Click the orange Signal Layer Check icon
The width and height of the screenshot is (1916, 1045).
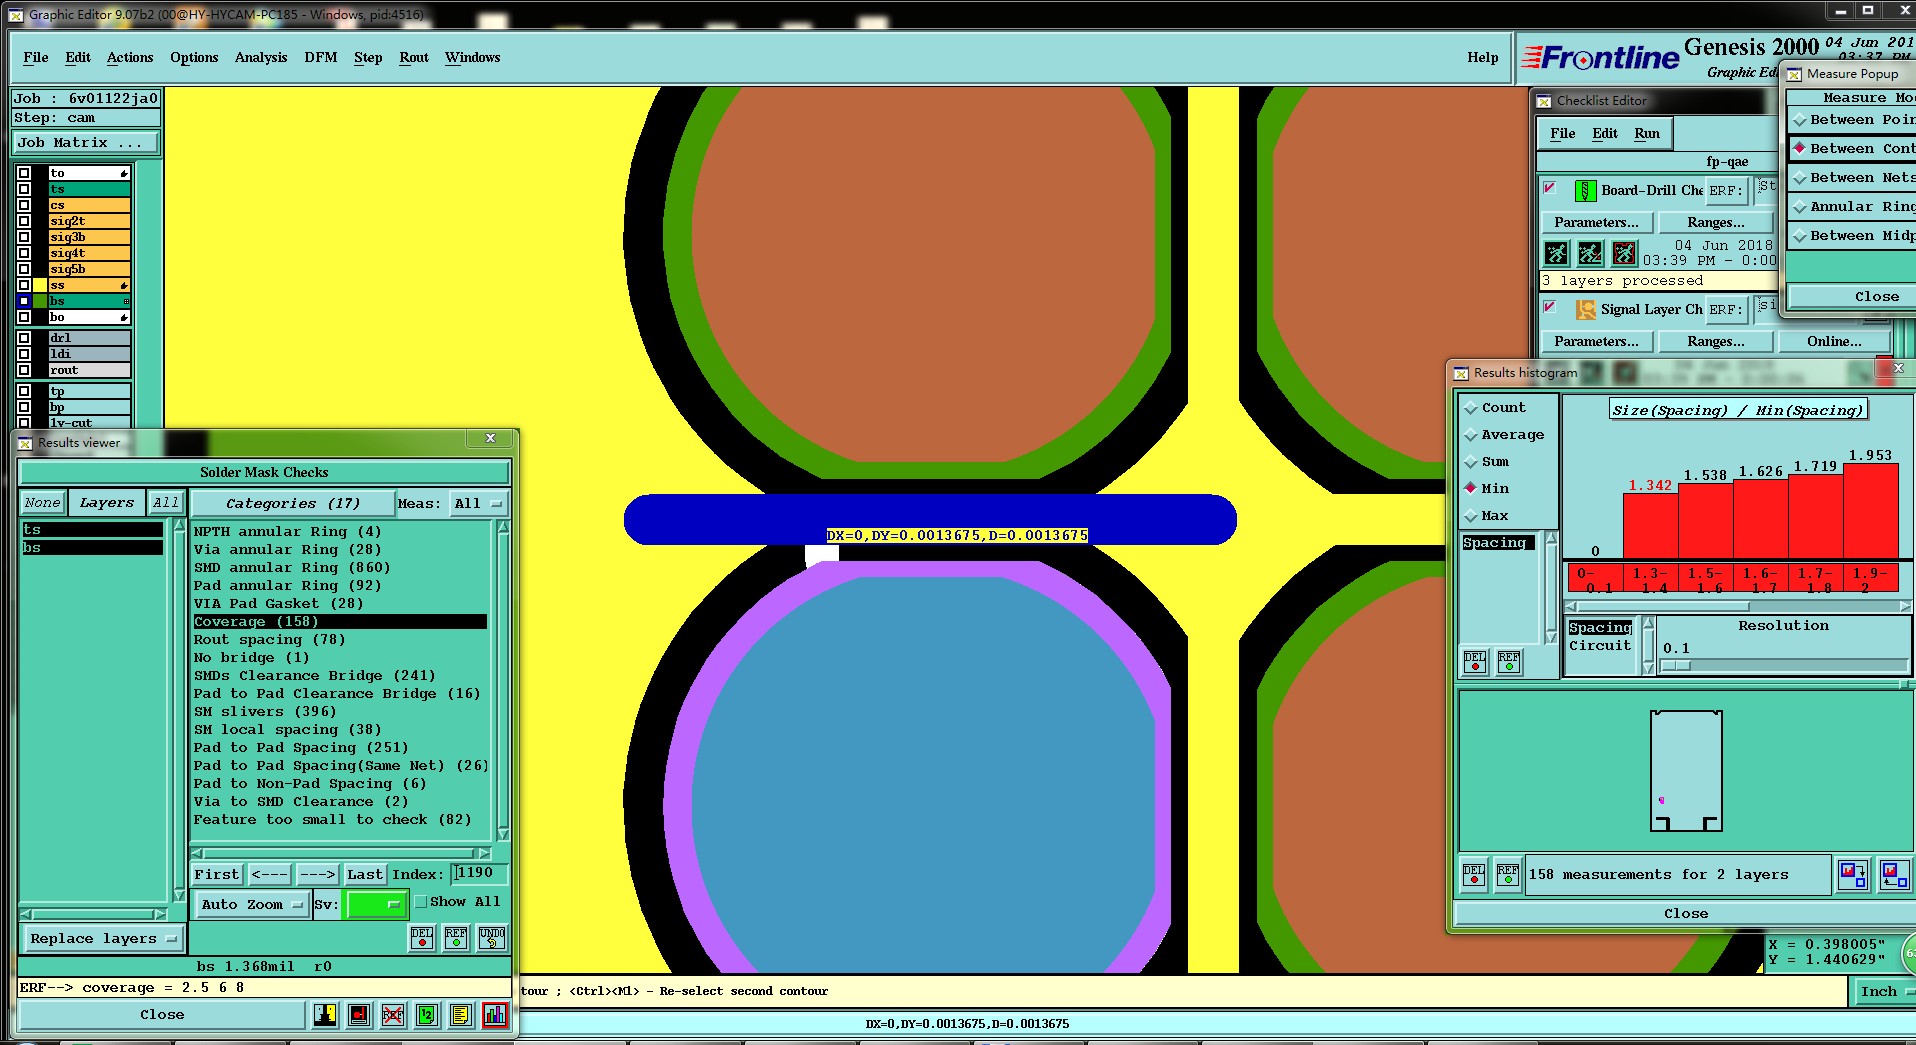click(x=1585, y=309)
